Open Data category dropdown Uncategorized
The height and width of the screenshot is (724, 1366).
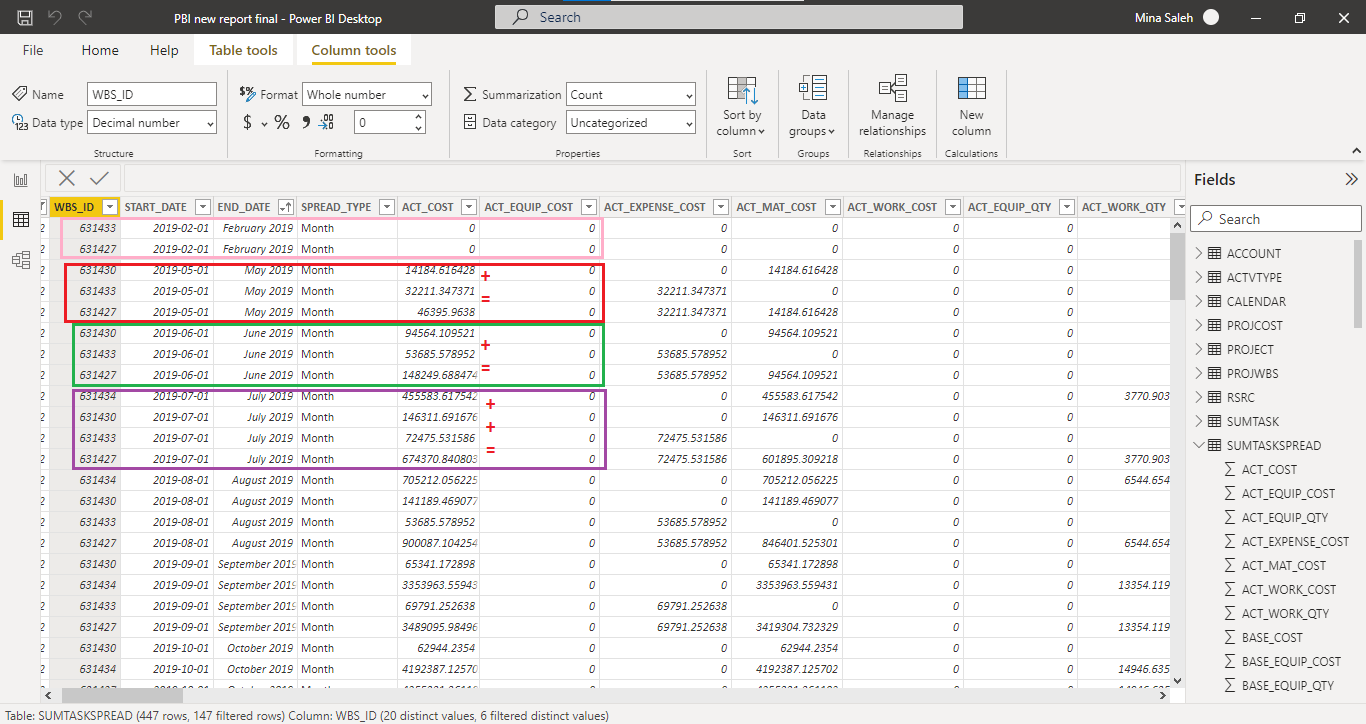pyautogui.click(x=631, y=122)
